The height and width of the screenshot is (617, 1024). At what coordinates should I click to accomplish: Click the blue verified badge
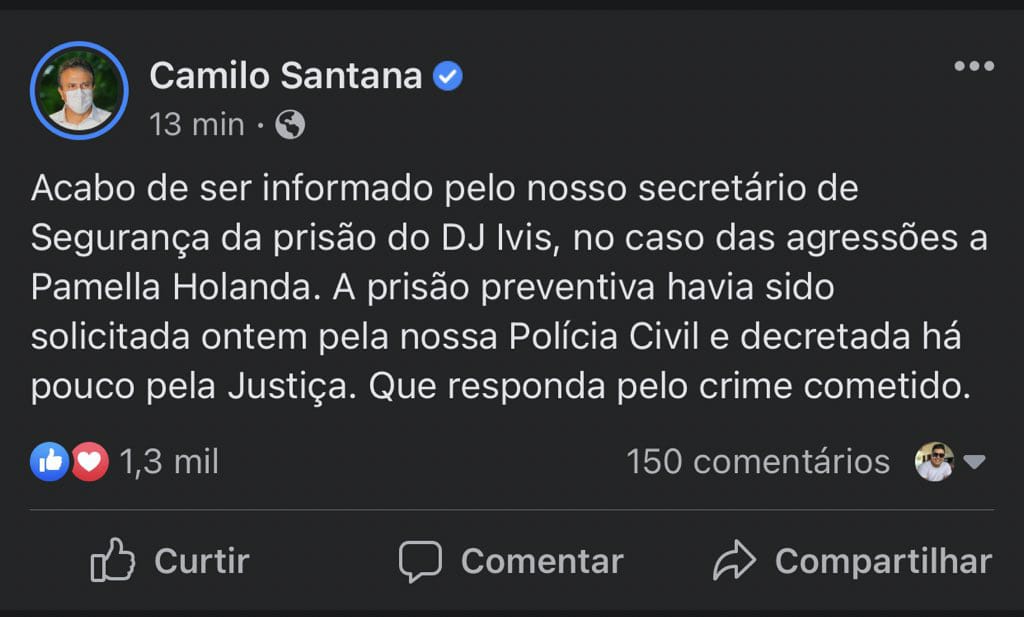tap(447, 76)
